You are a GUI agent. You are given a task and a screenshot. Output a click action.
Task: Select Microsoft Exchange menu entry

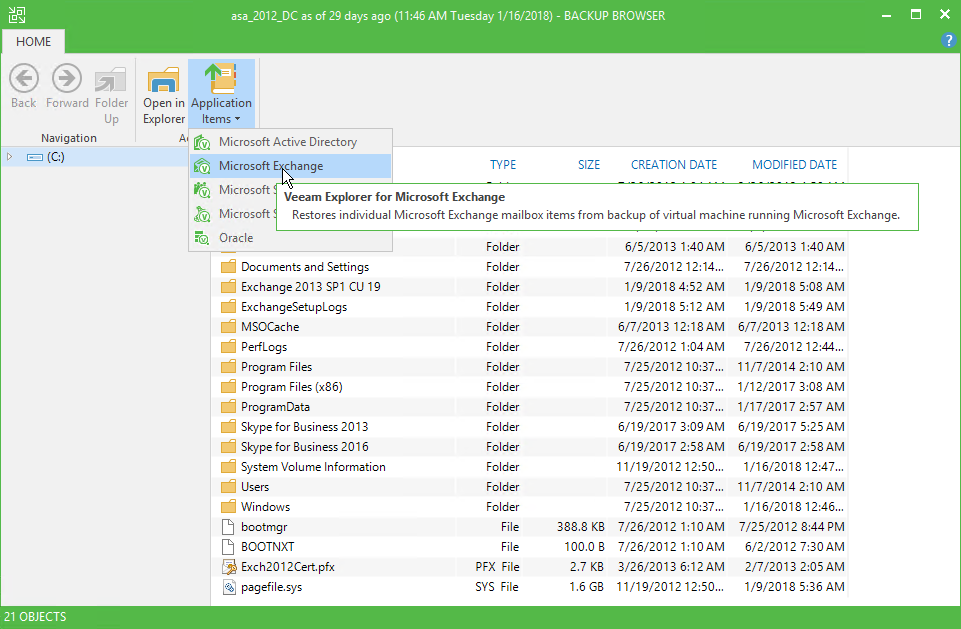[290, 166]
